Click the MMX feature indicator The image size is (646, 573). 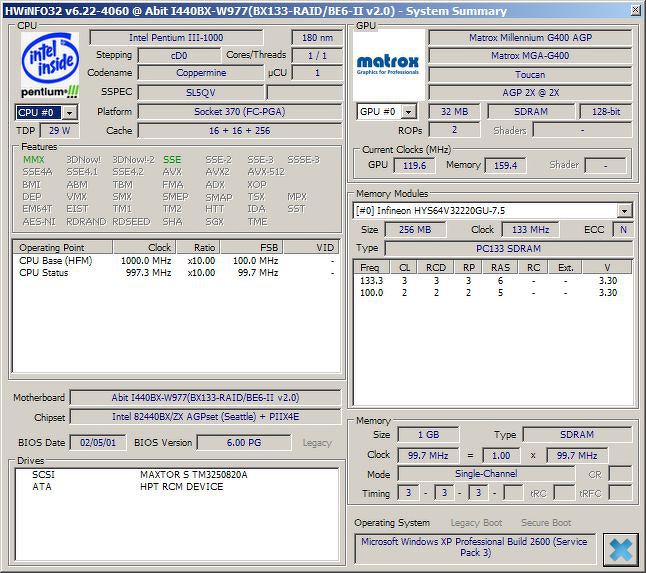(33, 159)
